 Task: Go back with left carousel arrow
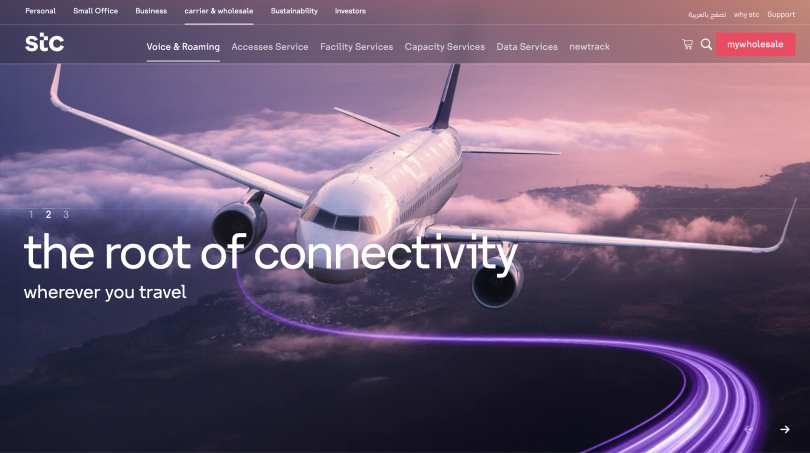[x=749, y=429]
